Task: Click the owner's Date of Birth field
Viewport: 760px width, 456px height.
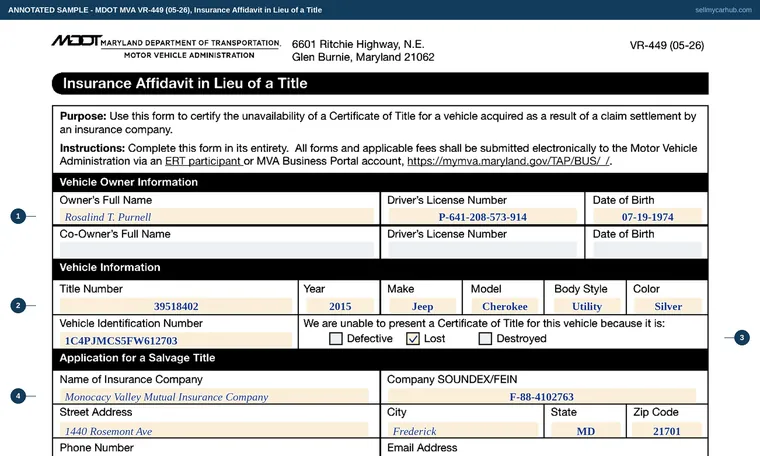Action: [648, 216]
